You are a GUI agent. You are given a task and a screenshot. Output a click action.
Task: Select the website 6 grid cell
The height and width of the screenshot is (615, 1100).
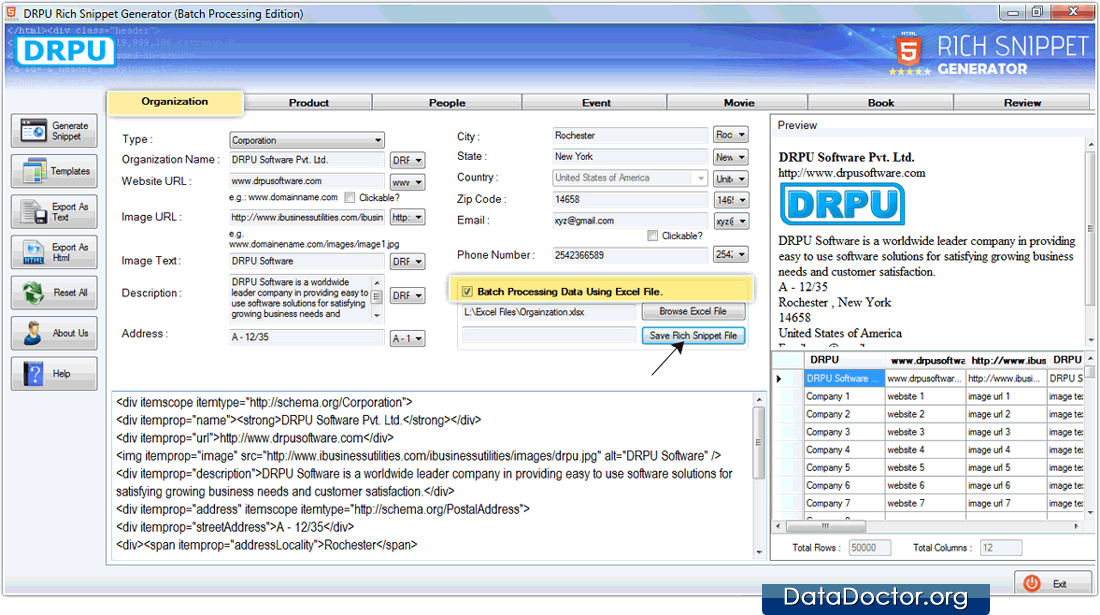[x=925, y=485]
